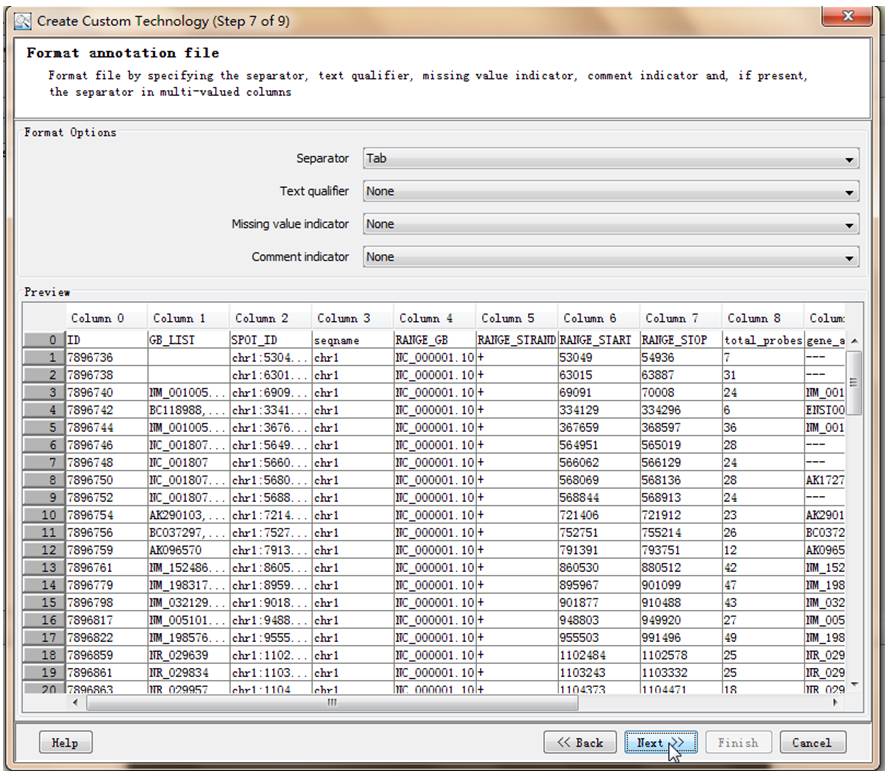
Task: Cancel the custom technology wizard
Action: click(x=811, y=743)
